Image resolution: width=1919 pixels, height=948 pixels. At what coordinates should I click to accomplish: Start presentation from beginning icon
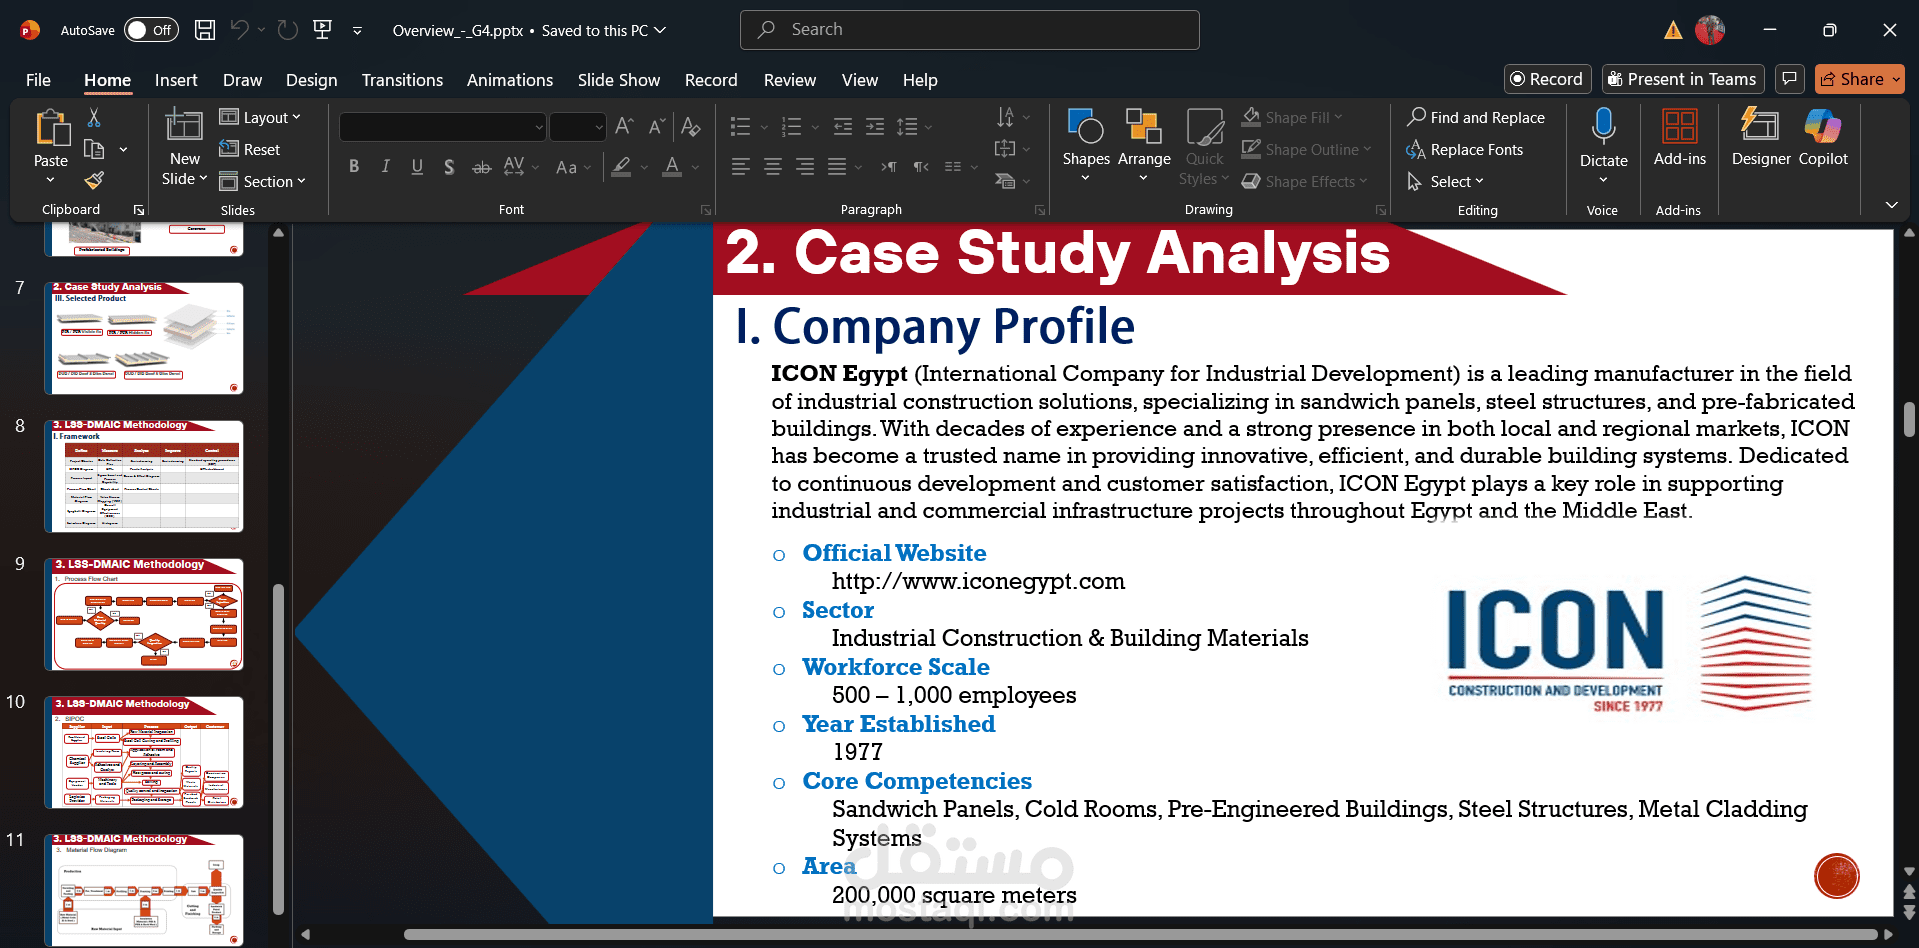[322, 30]
